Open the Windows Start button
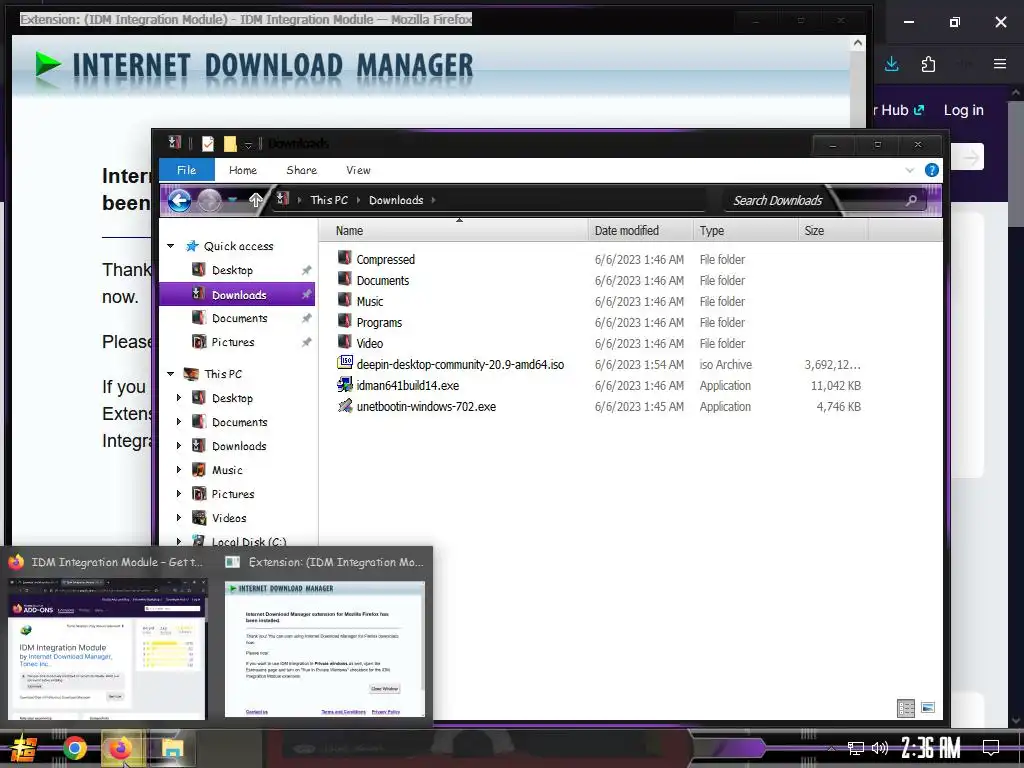 tap(23, 748)
